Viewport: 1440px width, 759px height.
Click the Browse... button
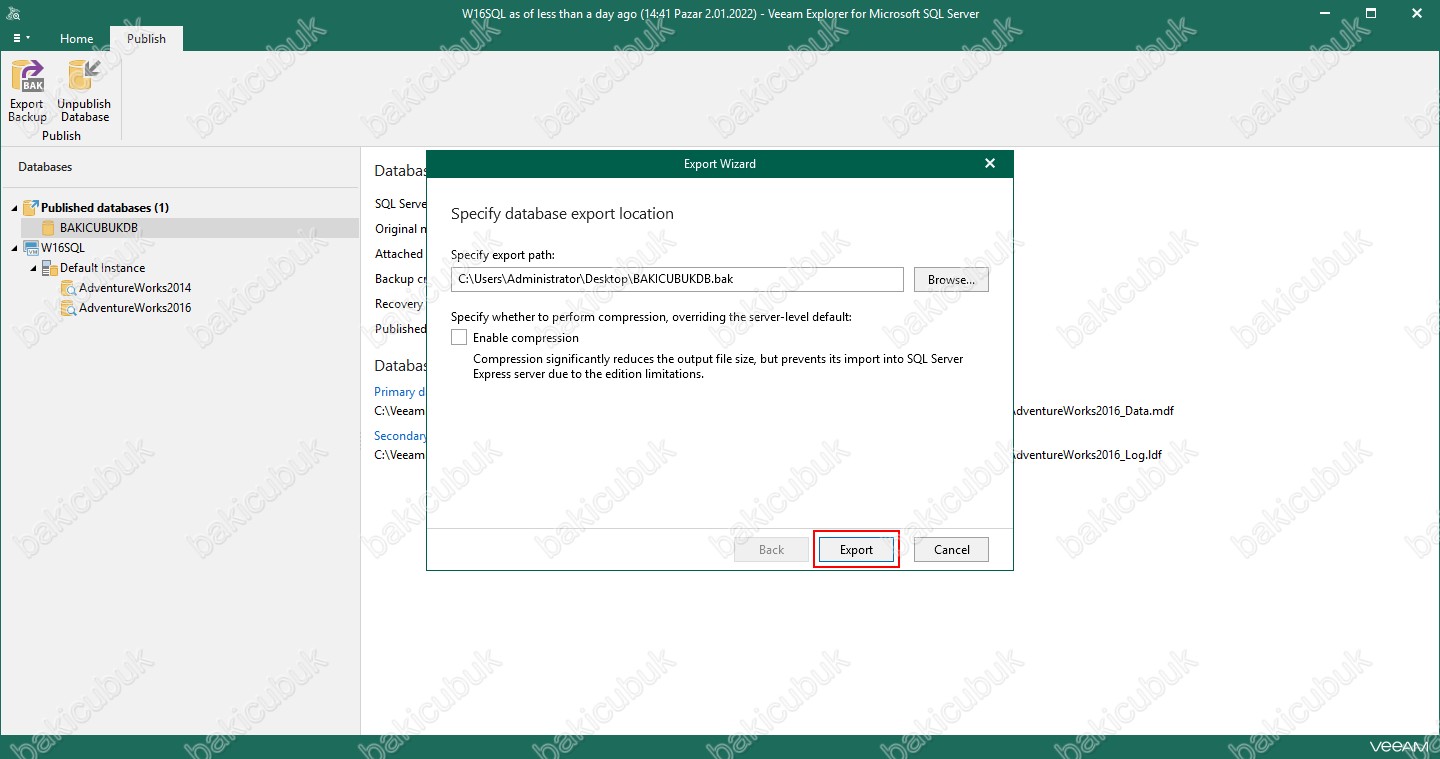[x=951, y=279]
